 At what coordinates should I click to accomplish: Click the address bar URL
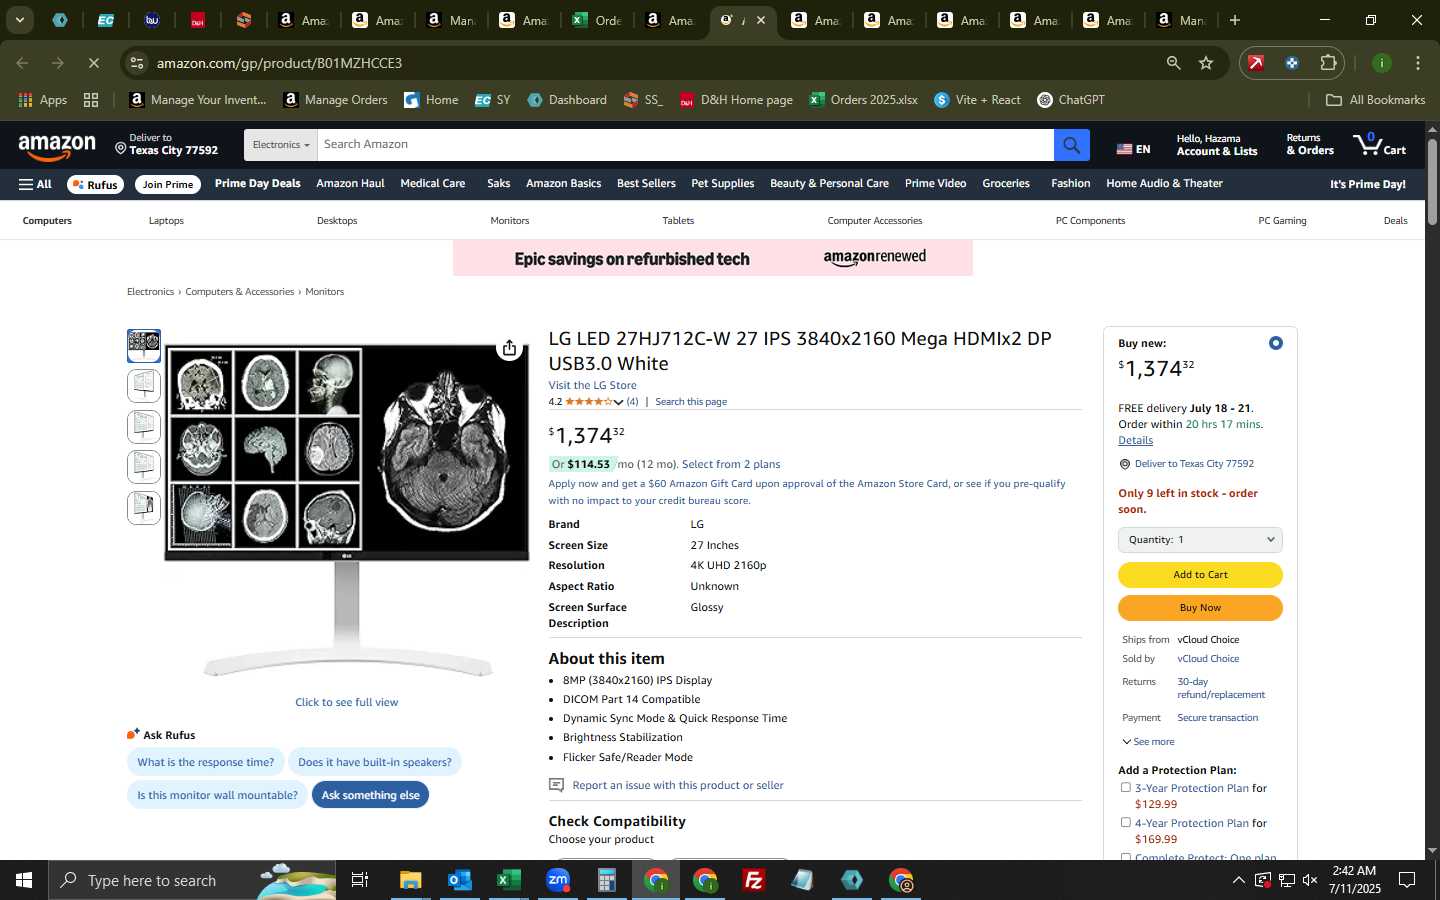[x=279, y=63]
